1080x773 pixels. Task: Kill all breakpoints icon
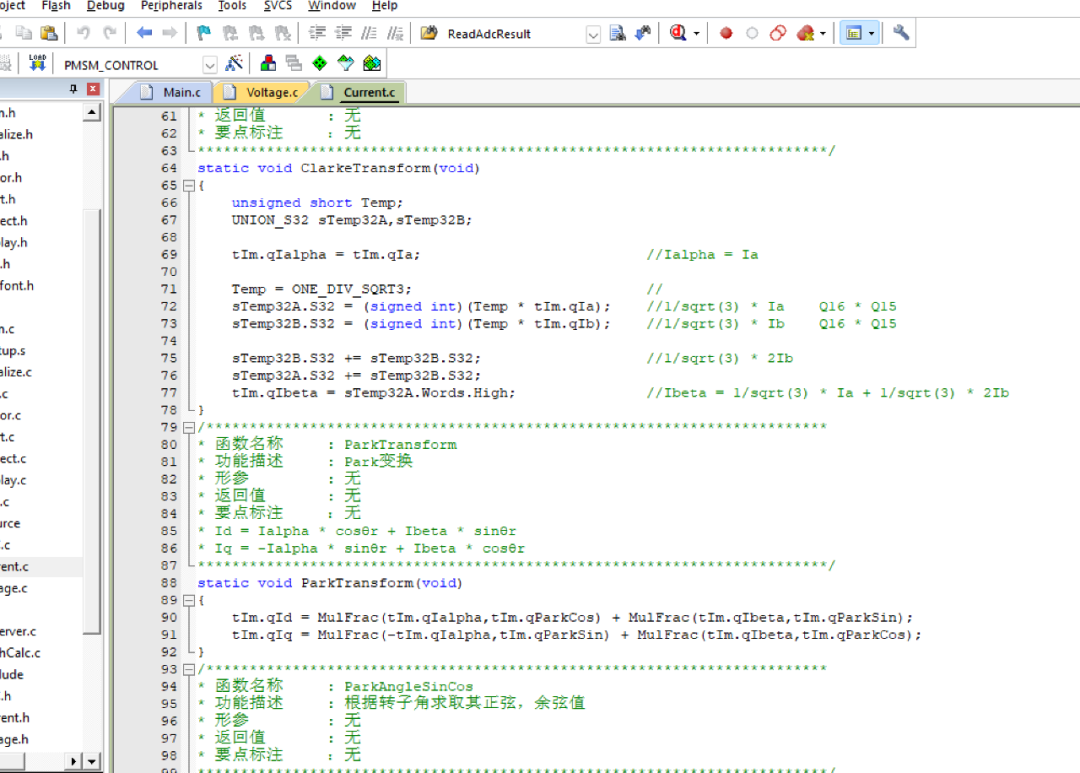pos(805,33)
